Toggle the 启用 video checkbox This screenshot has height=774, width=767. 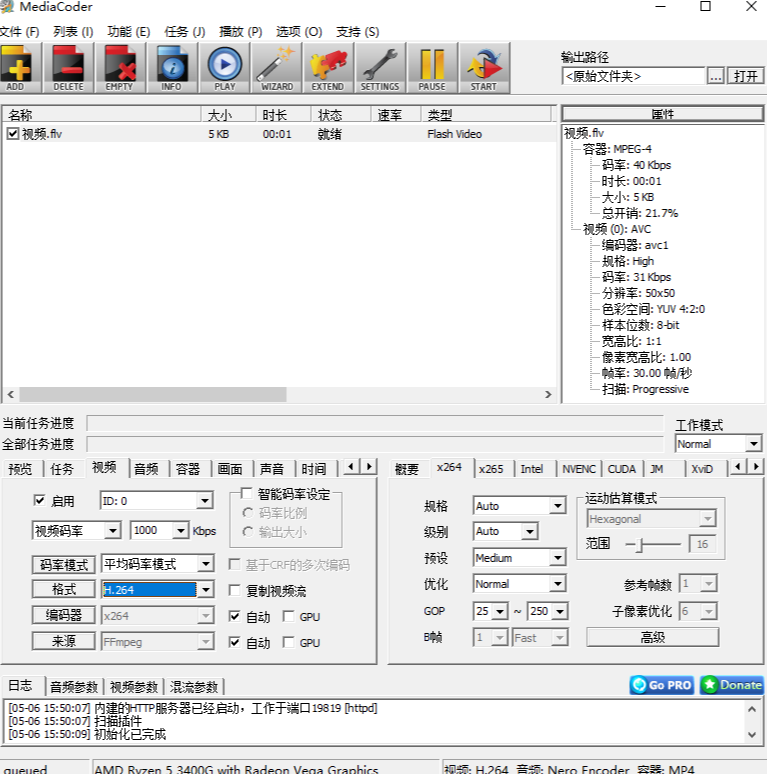pyautogui.click(x=39, y=501)
